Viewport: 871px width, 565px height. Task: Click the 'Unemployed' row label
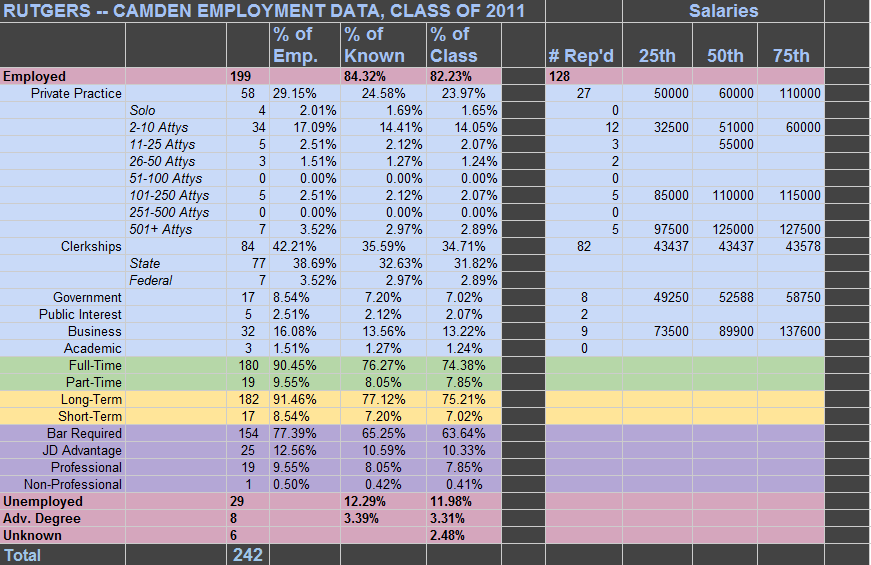point(43,502)
